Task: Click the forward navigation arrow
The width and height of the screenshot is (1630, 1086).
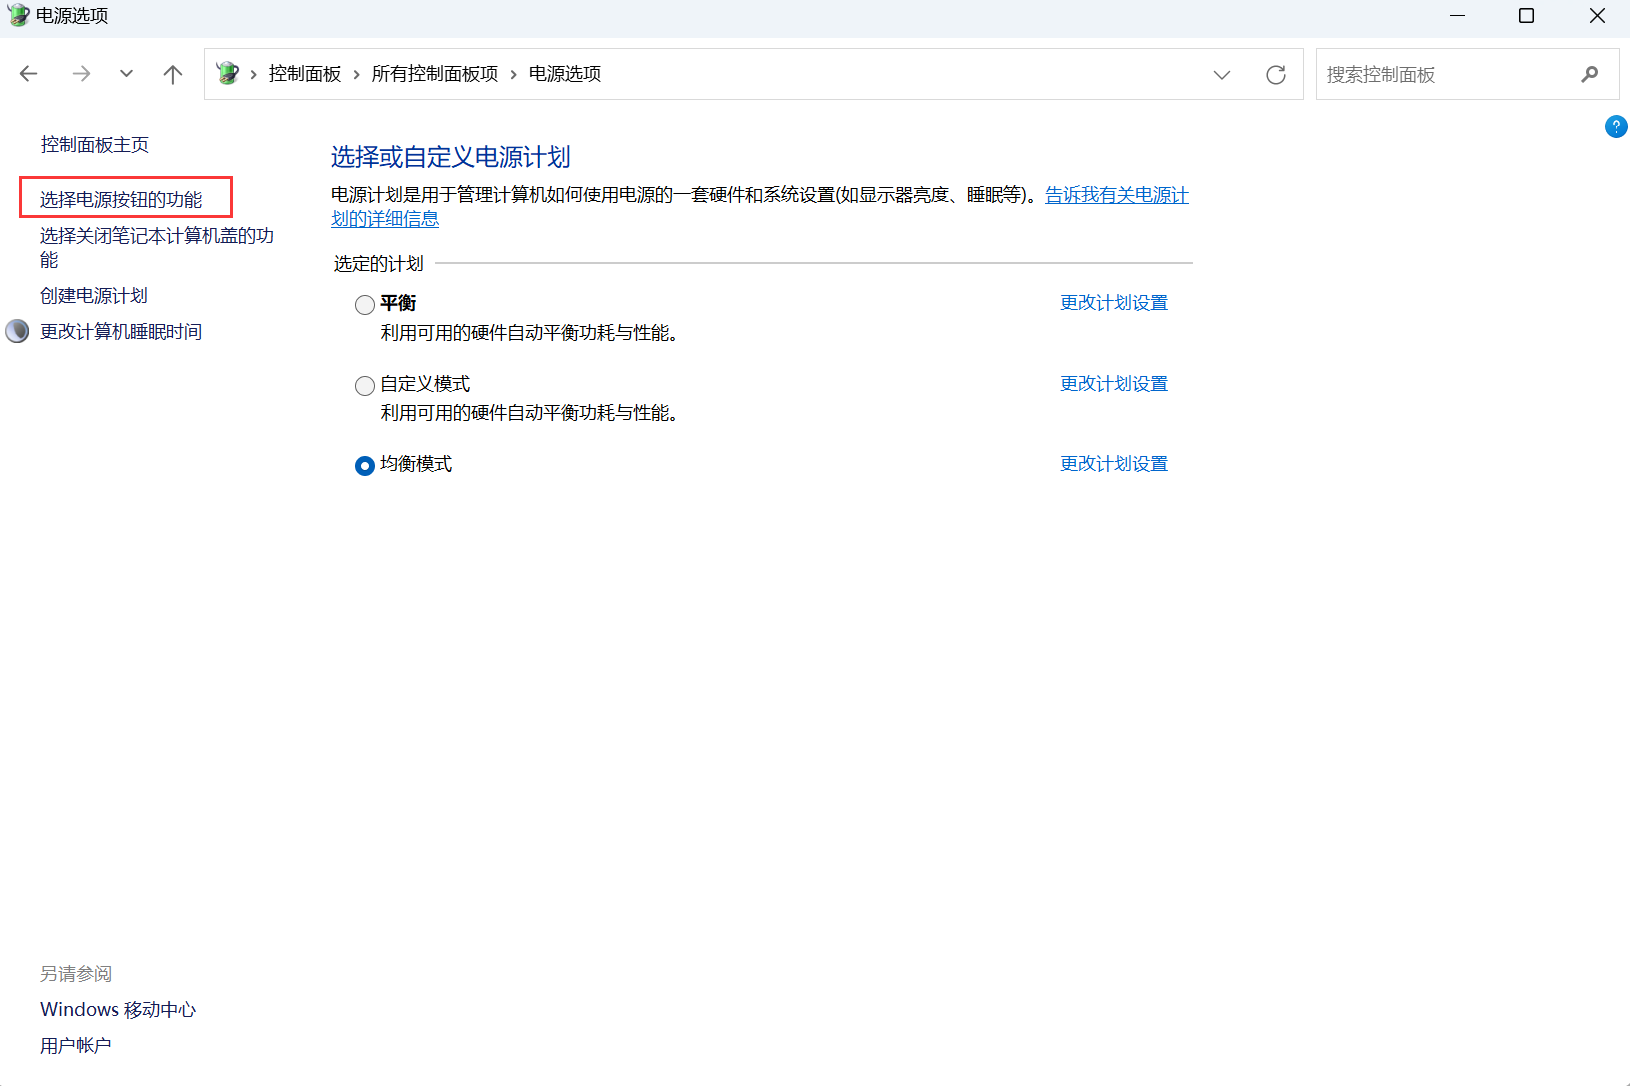Action: click(81, 74)
